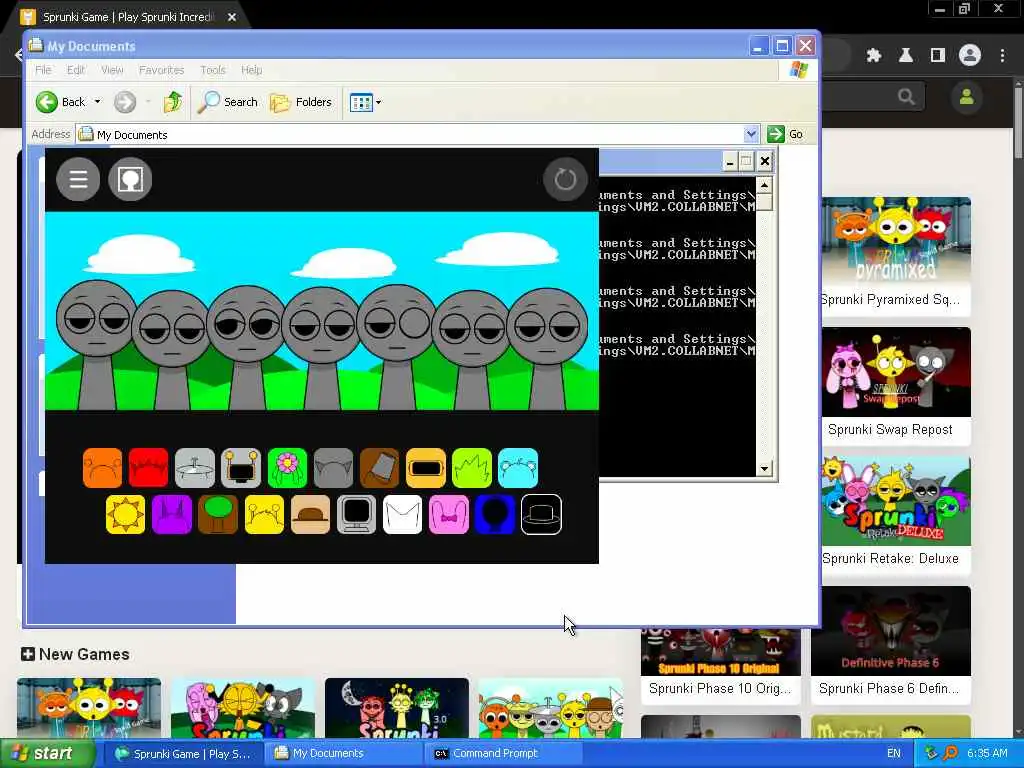Open the Help menu
Image resolution: width=1024 pixels, height=768 pixels.
251,70
